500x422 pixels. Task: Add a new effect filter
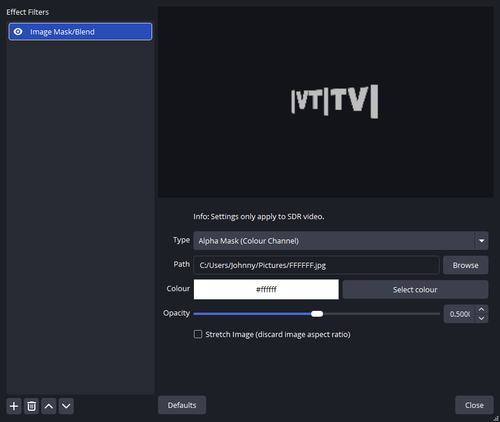(x=14, y=406)
